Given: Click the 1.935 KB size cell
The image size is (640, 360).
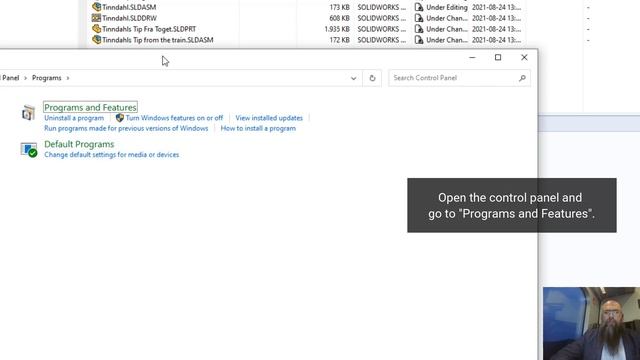Looking at the screenshot, I should (x=337, y=29).
